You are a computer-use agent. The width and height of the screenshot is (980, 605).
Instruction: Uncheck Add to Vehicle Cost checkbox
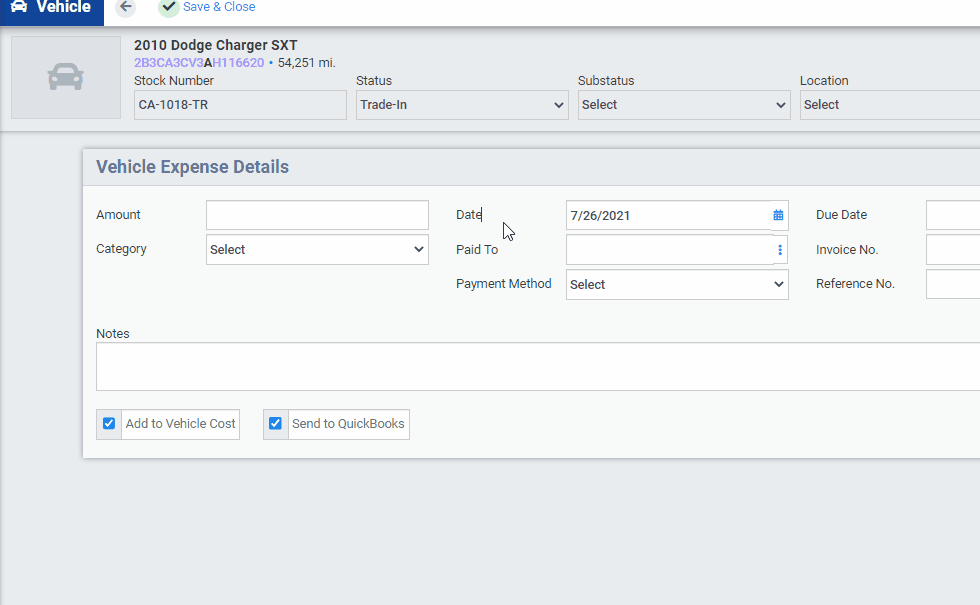[x=109, y=424]
